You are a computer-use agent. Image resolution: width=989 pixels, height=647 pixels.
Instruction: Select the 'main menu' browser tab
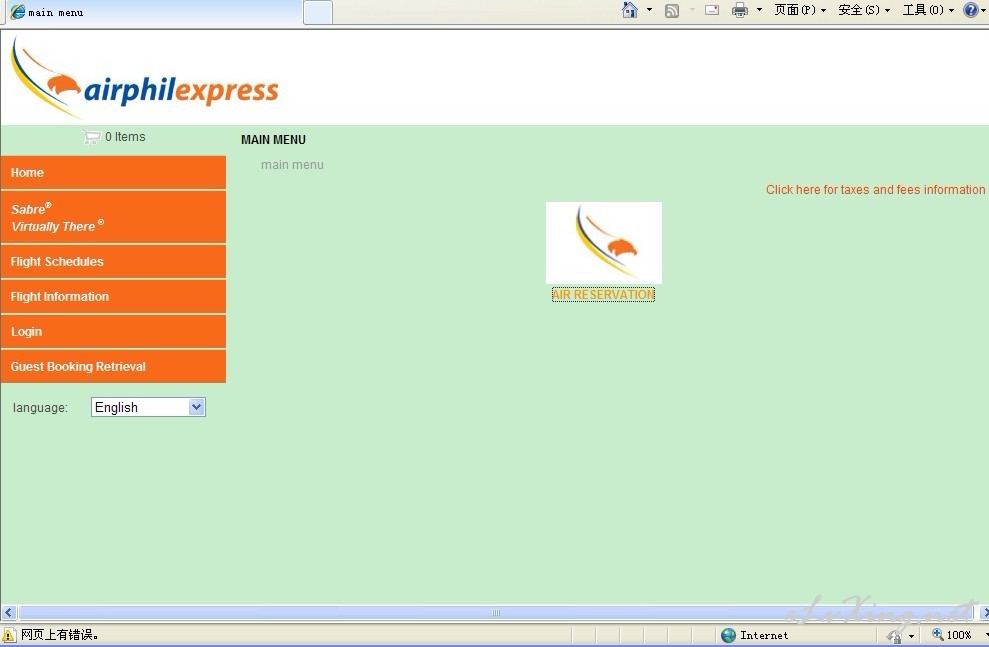151,13
